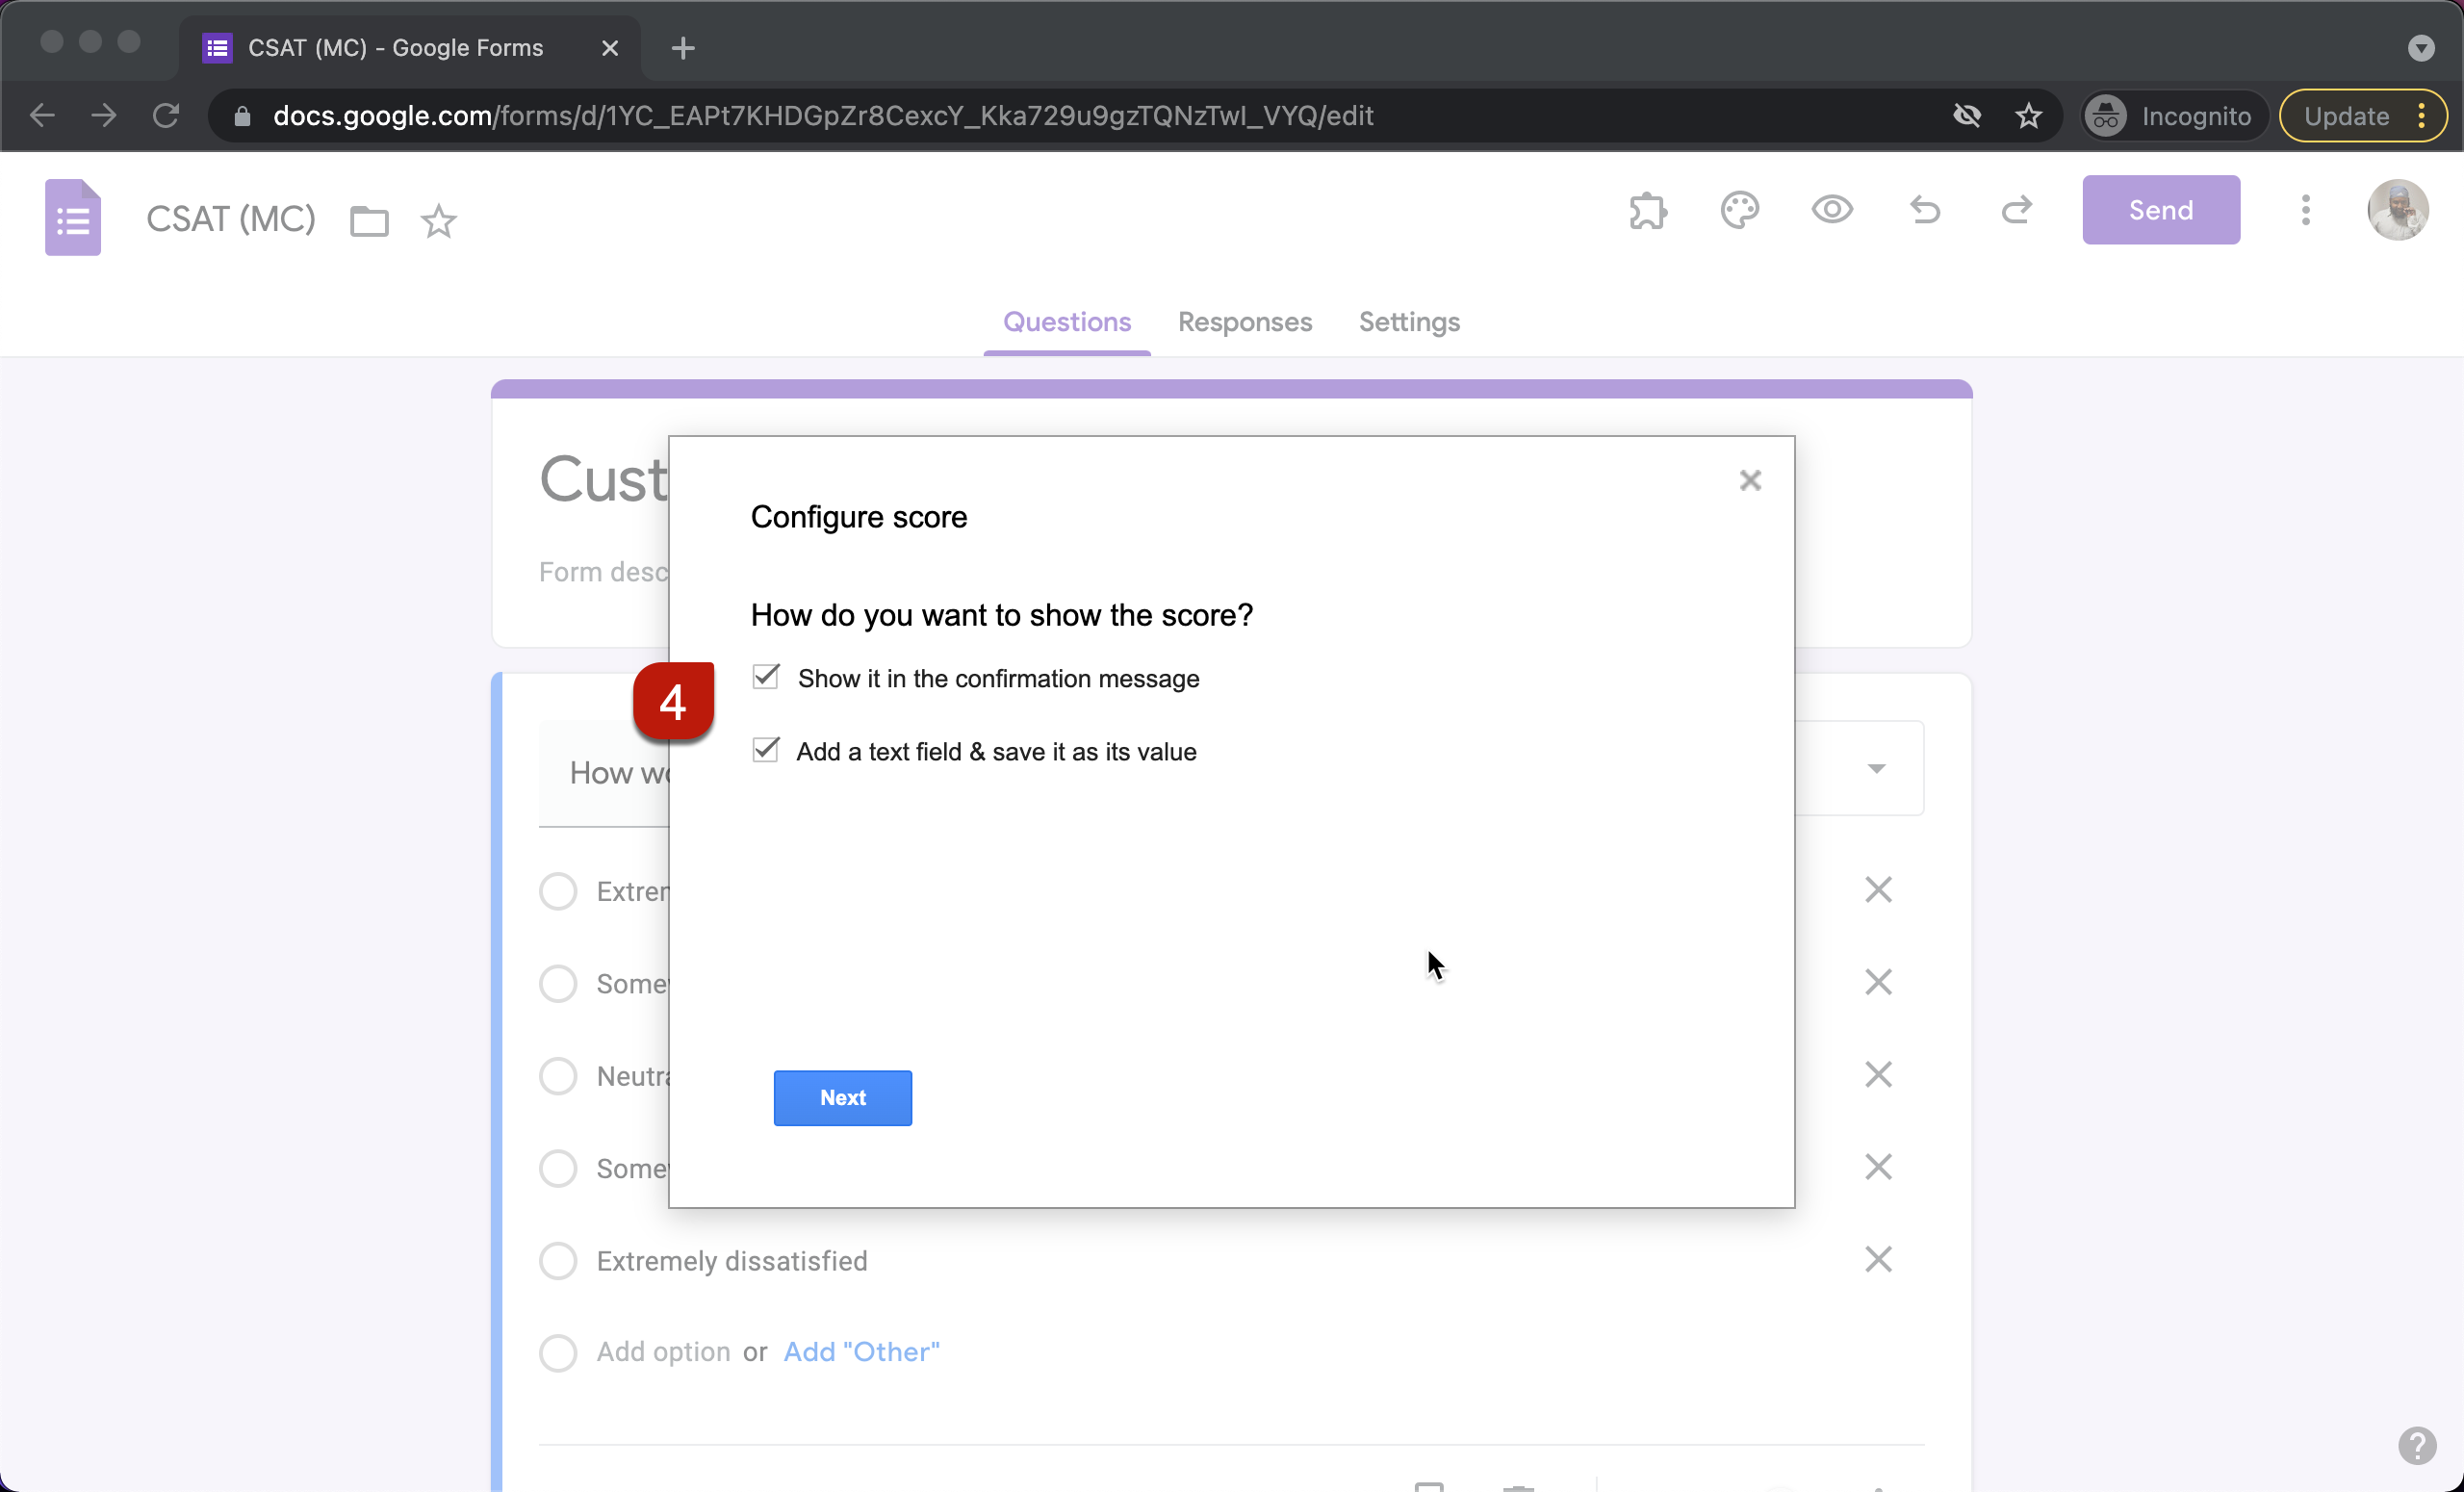Uncheck 'Show it in the confirmation message'
The width and height of the screenshot is (2464, 1492).
[766, 677]
